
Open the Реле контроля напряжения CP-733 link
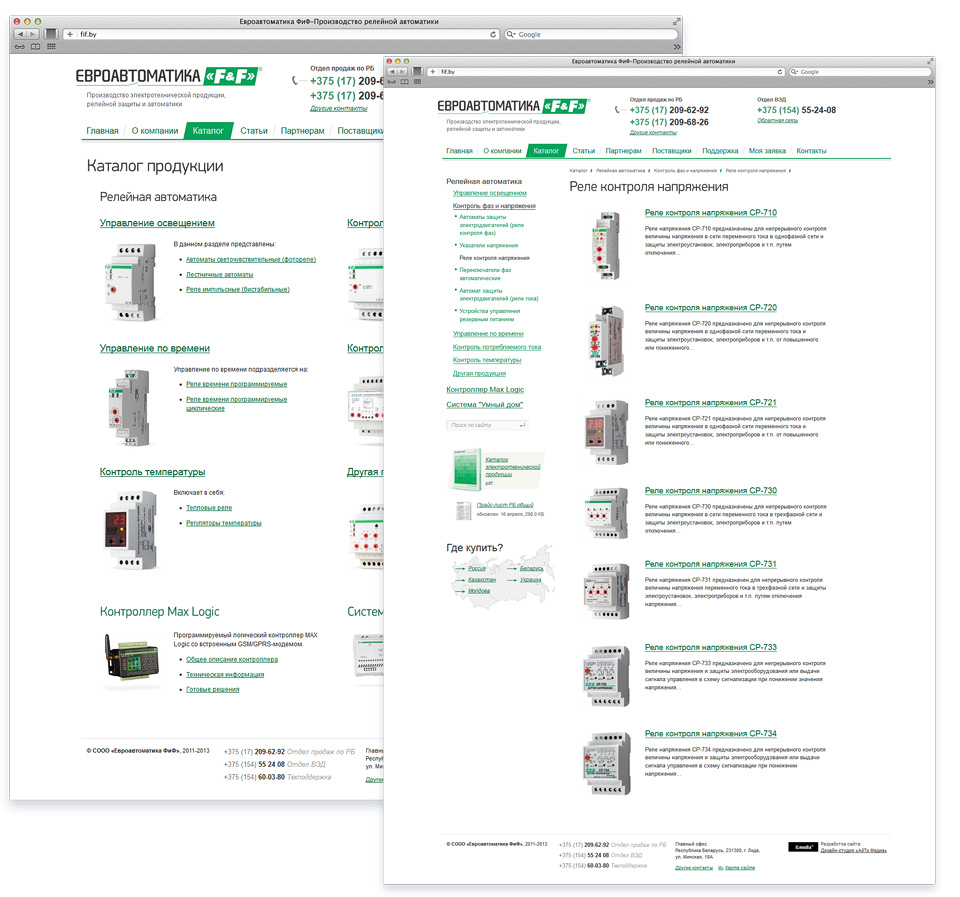(711, 647)
